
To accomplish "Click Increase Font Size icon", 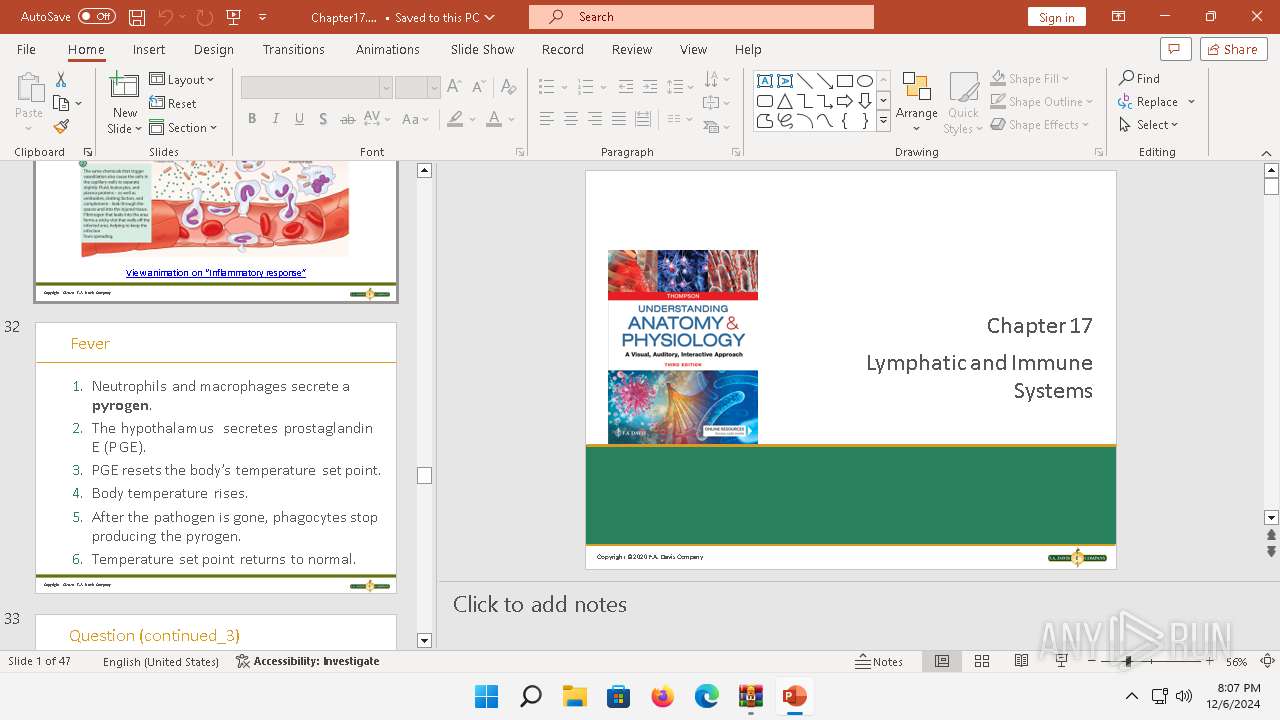I will coord(454,87).
